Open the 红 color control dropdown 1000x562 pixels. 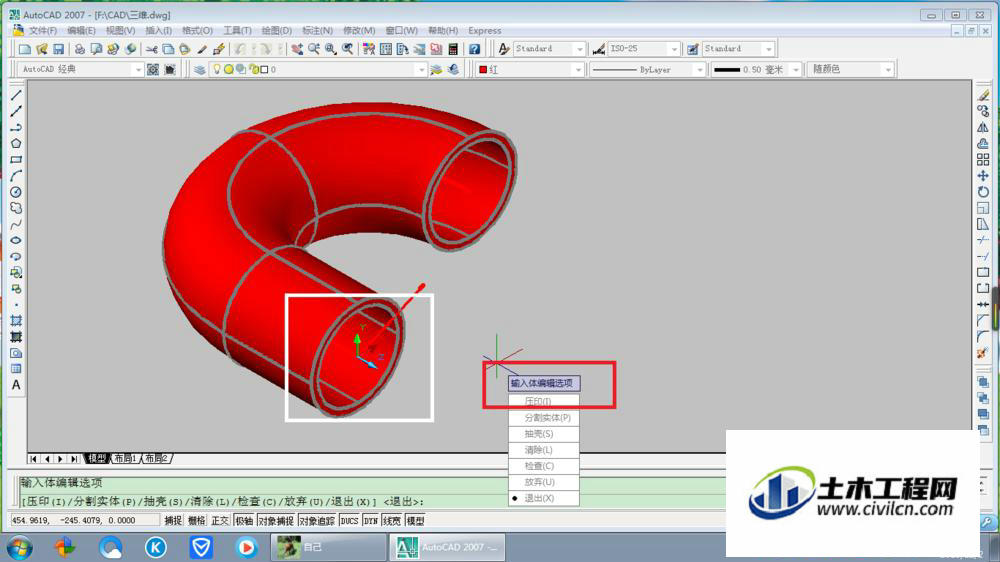578,70
